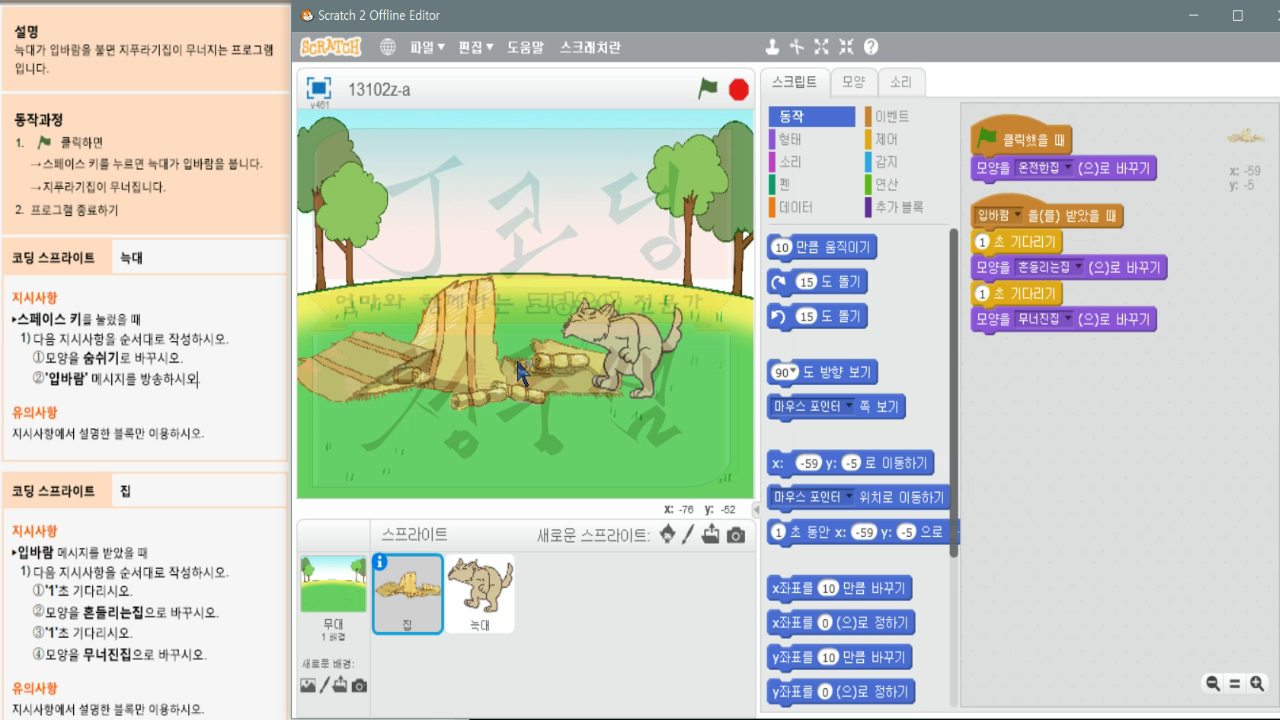Open the 스크래치란 link in the menu bar
This screenshot has height=720, width=1280.
click(x=589, y=46)
